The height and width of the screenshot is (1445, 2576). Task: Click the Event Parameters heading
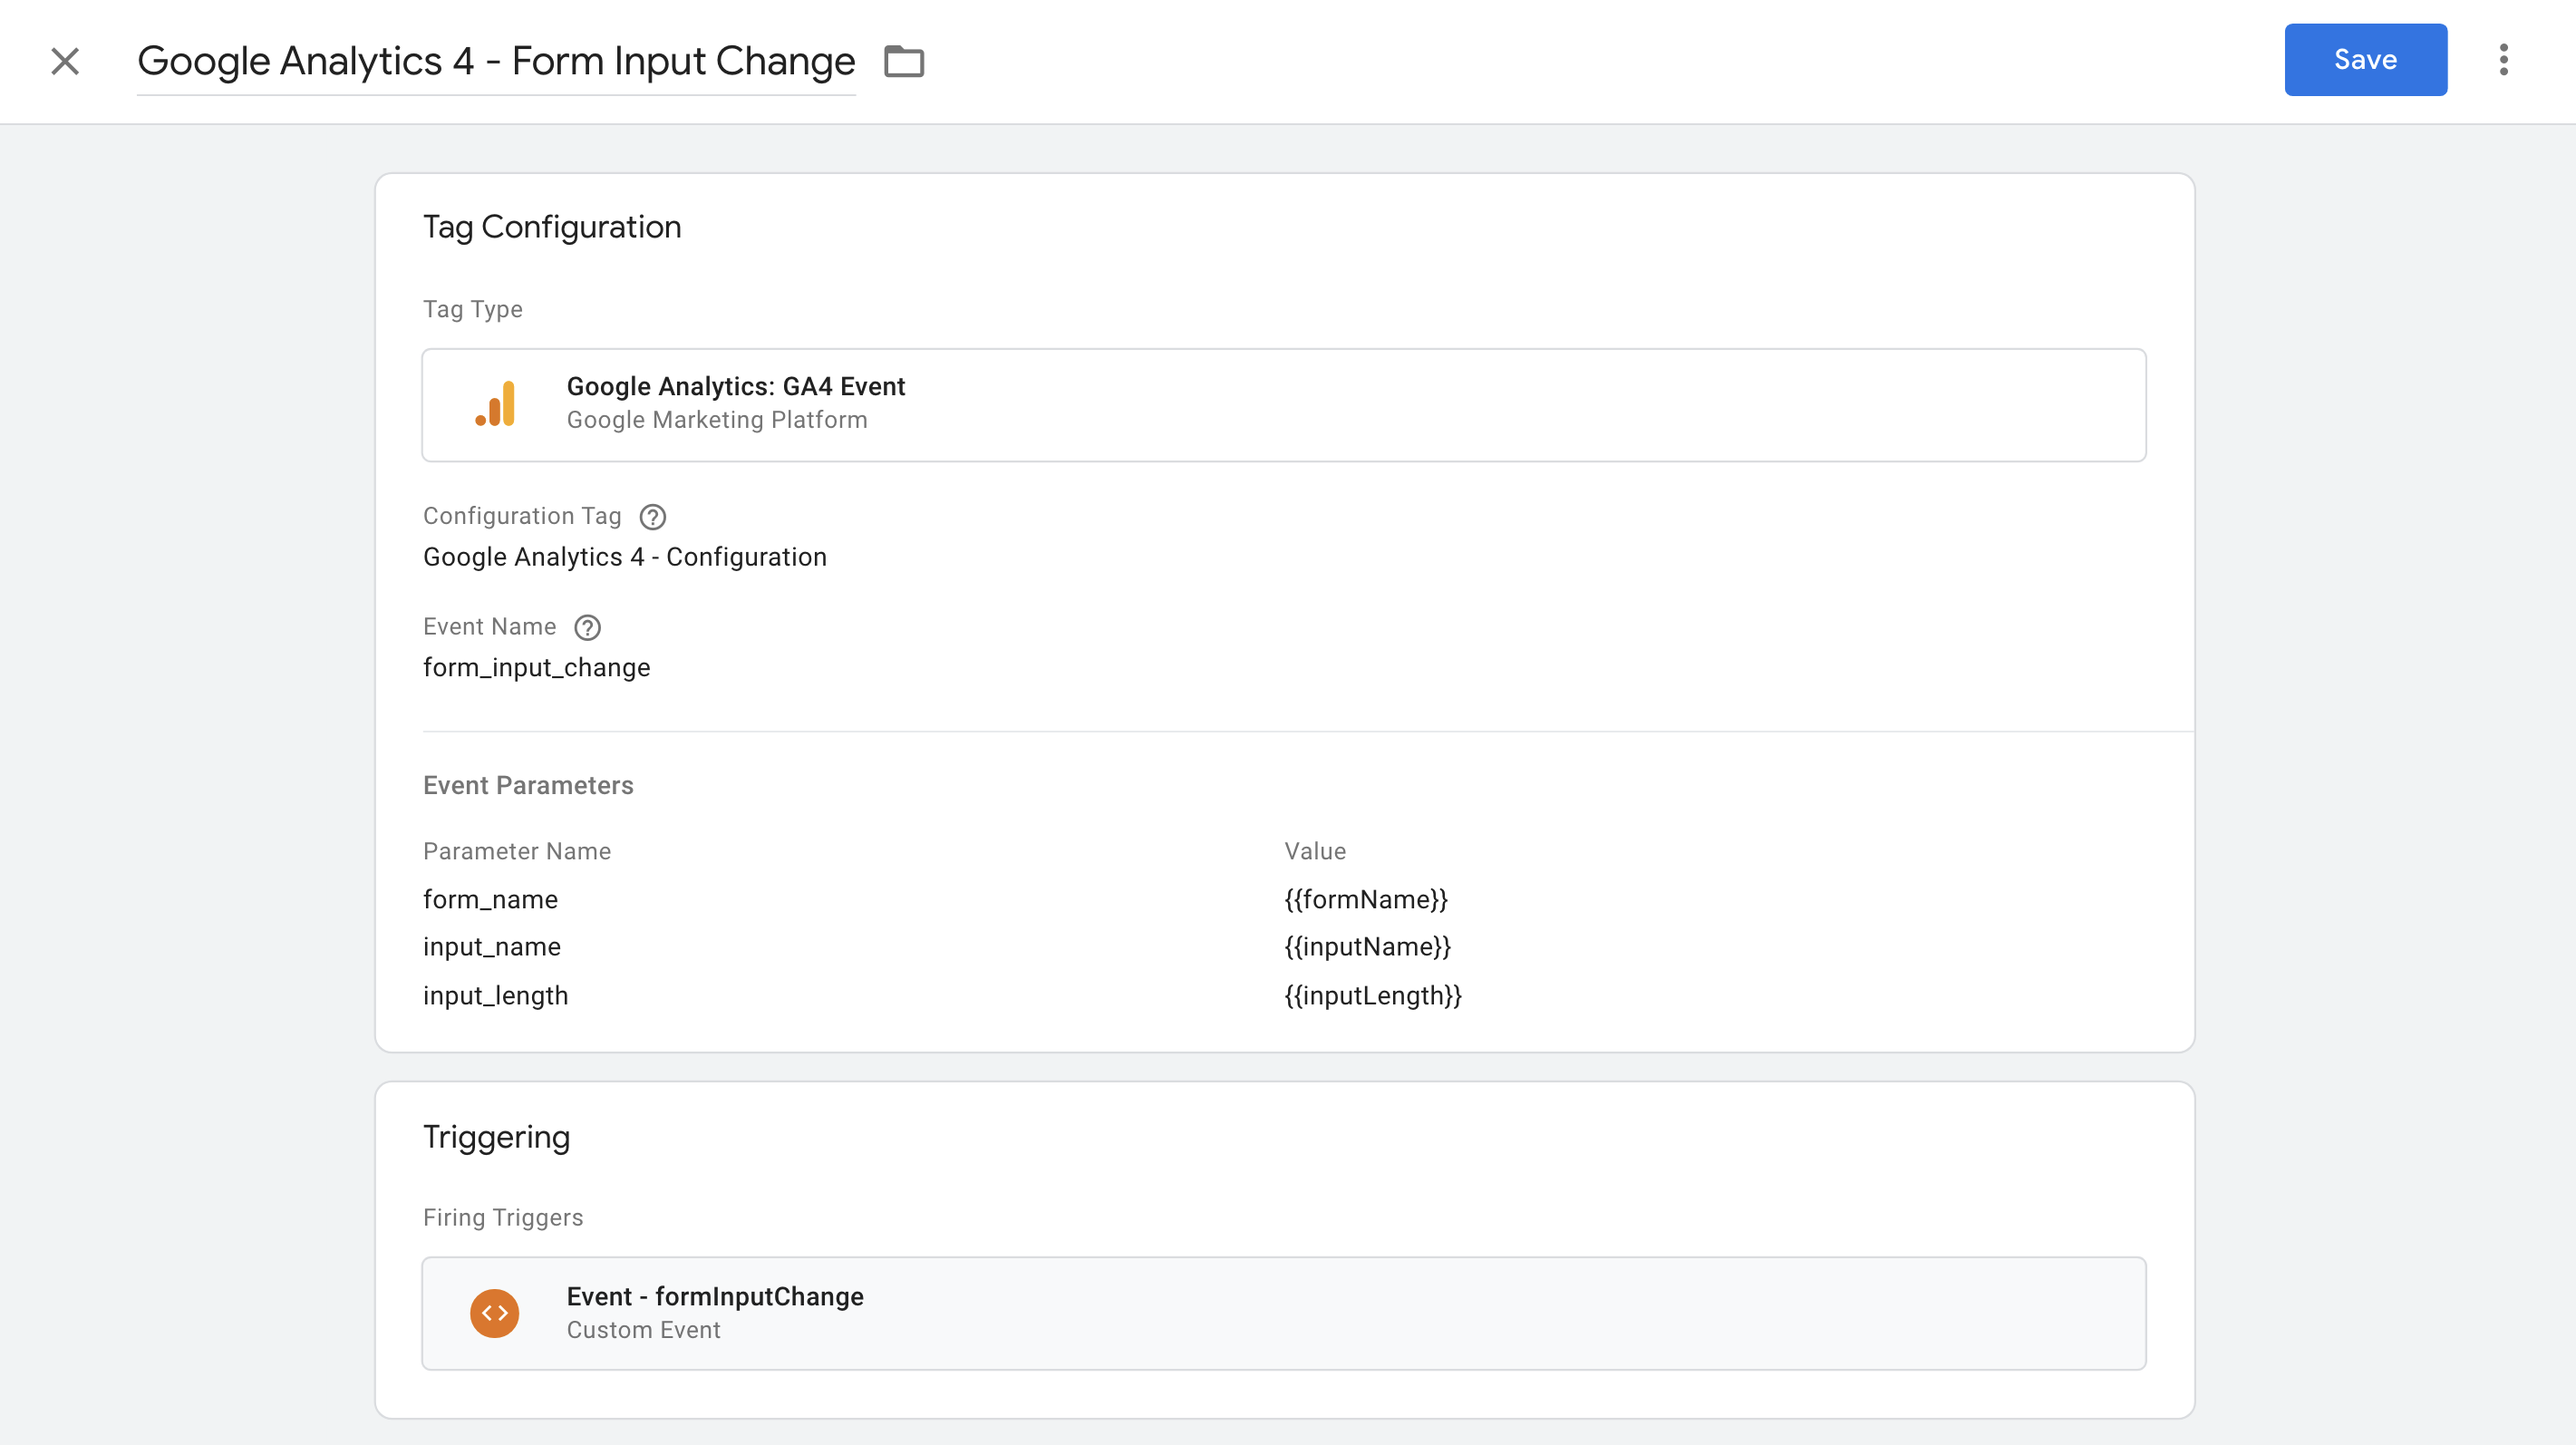[x=528, y=786]
